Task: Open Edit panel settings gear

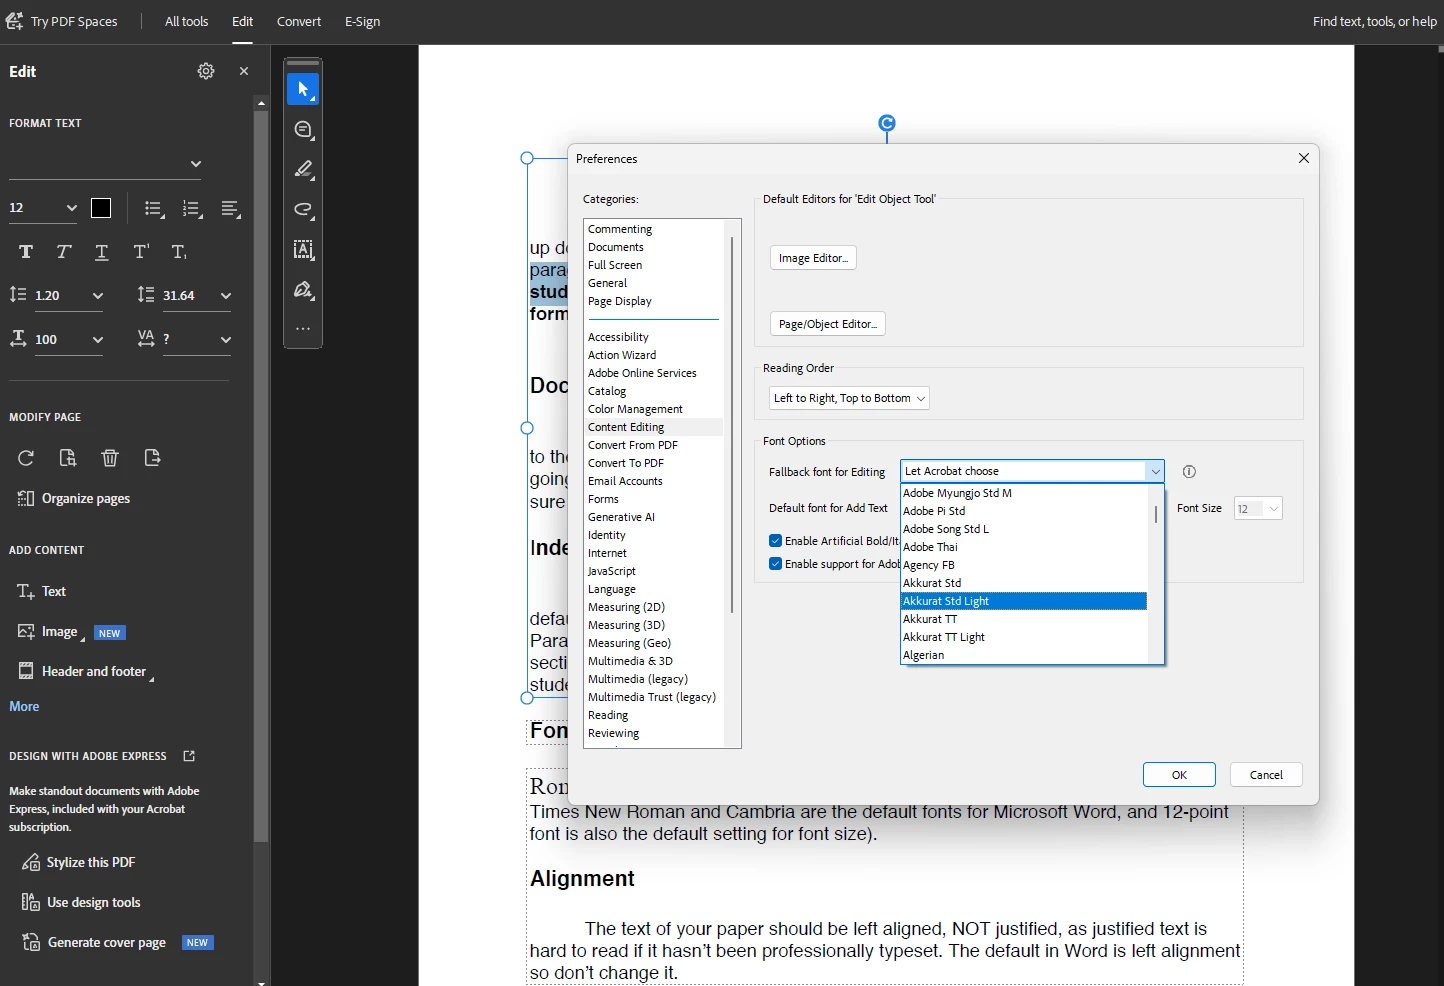Action: pyautogui.click(x=206, y=71)
